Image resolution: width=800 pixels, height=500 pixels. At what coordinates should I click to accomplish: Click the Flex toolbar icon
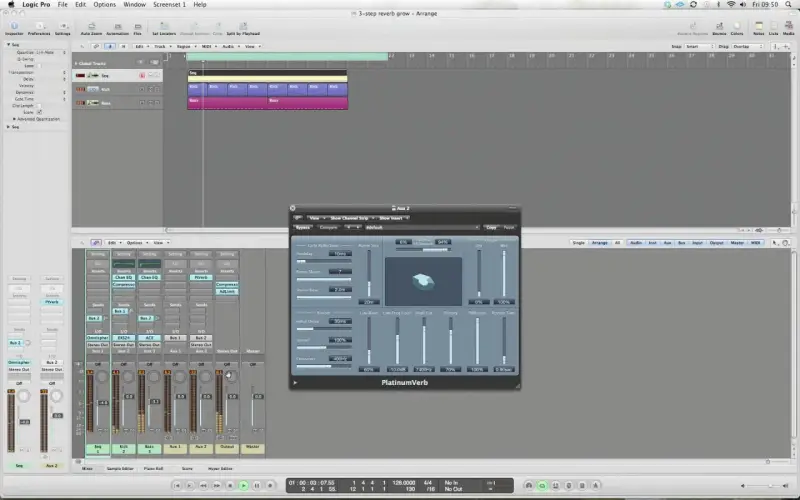coord(137,29)
